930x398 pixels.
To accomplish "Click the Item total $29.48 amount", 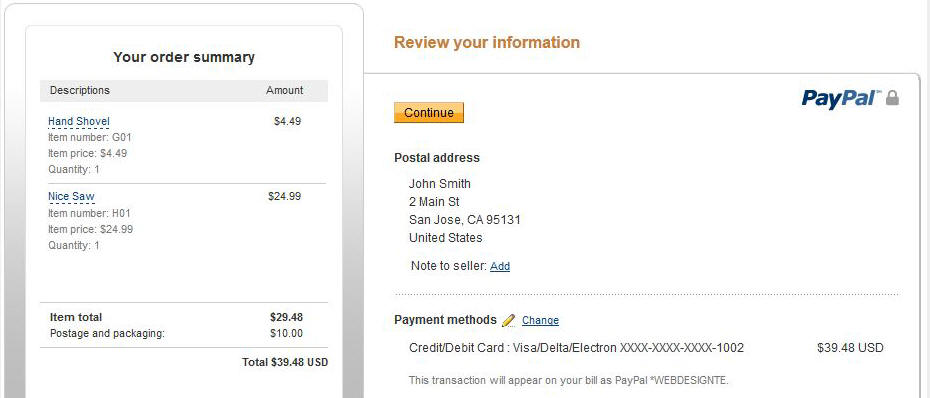I will 286,317.
